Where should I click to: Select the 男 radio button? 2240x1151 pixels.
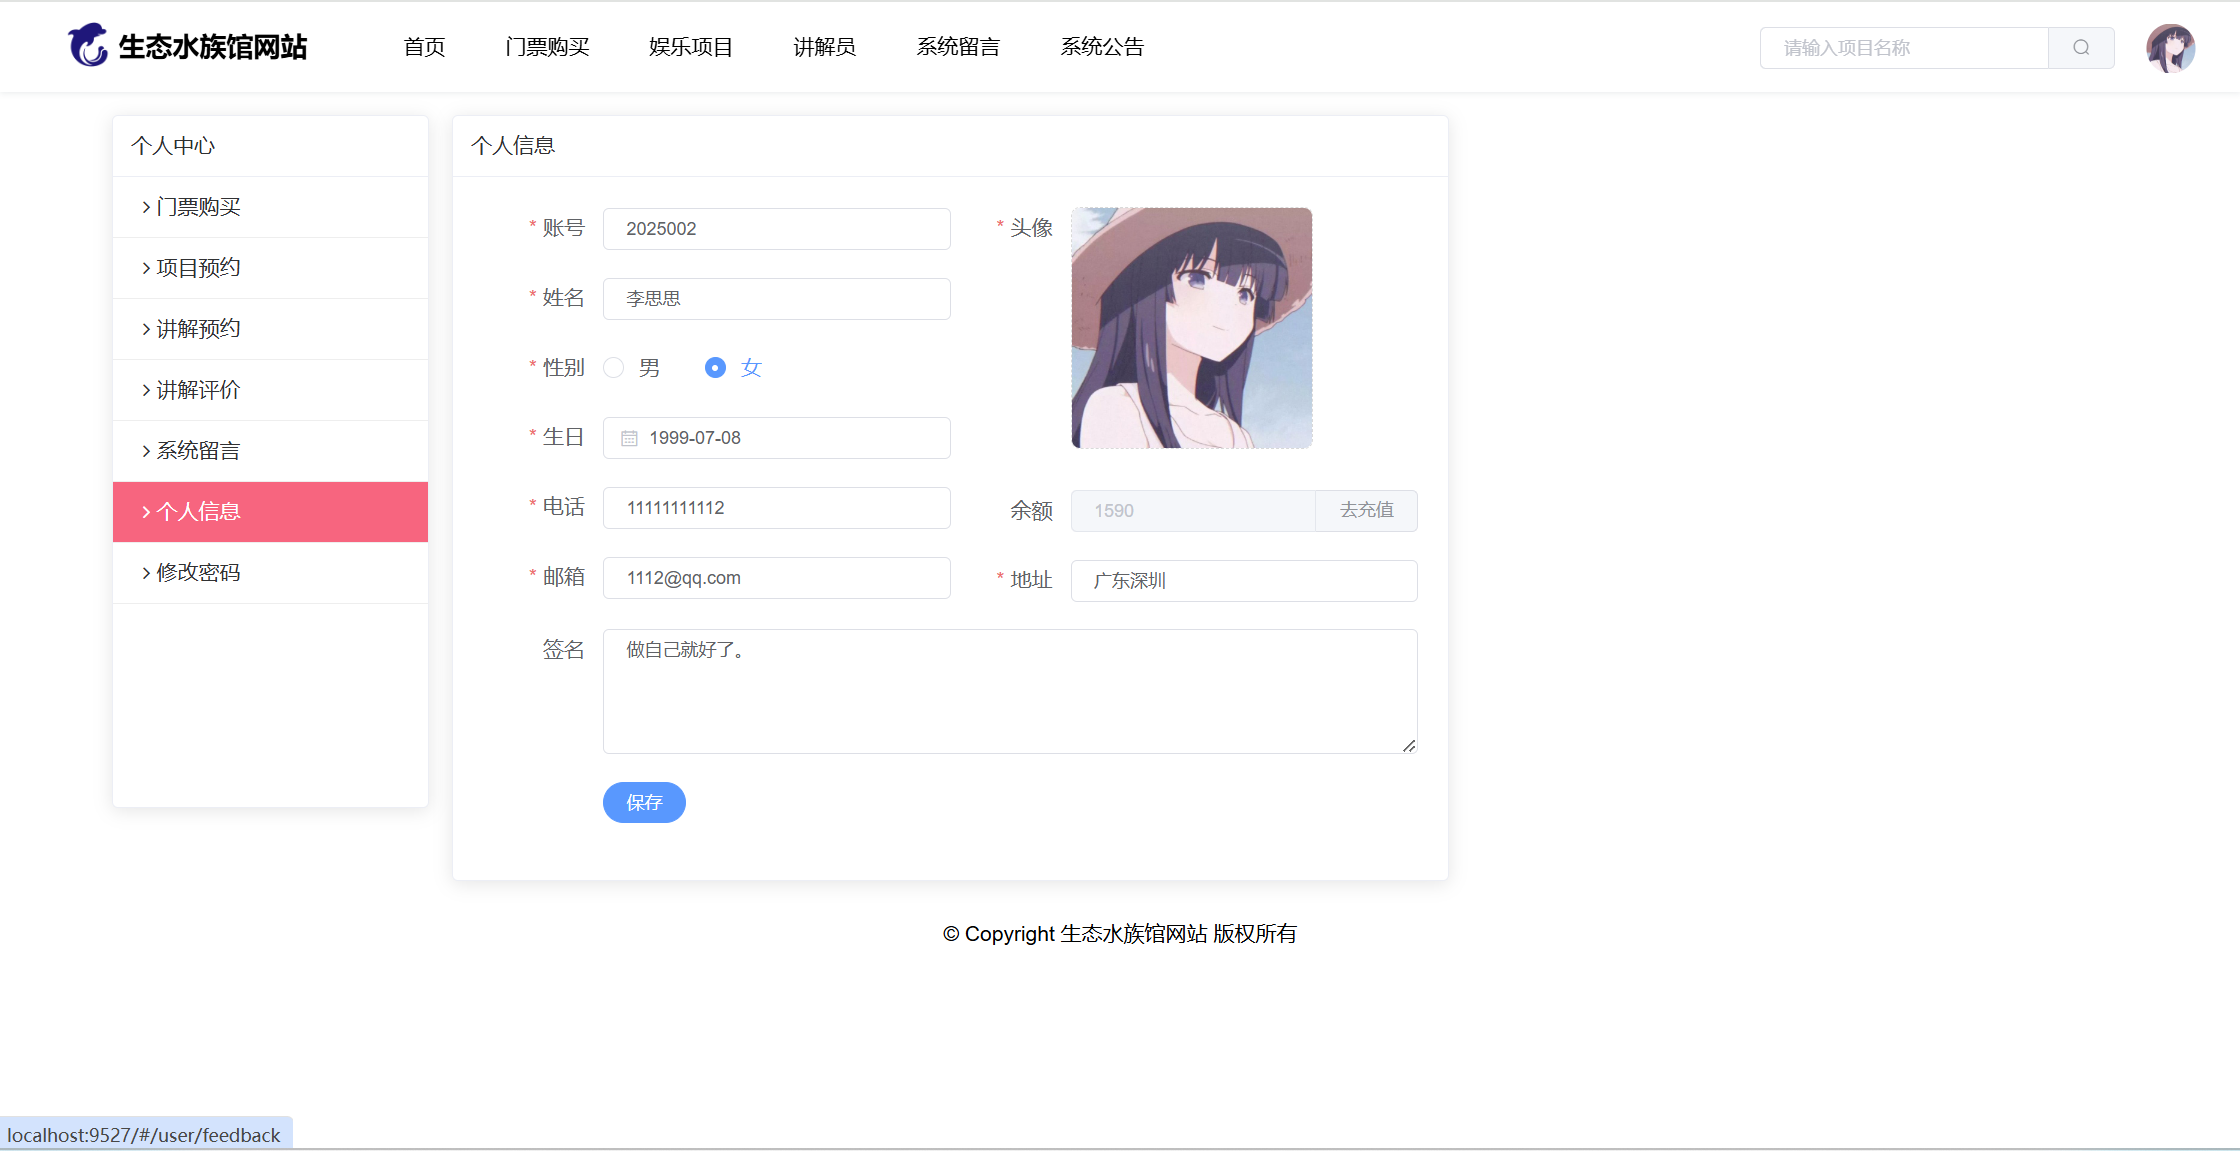coord(614,368)
